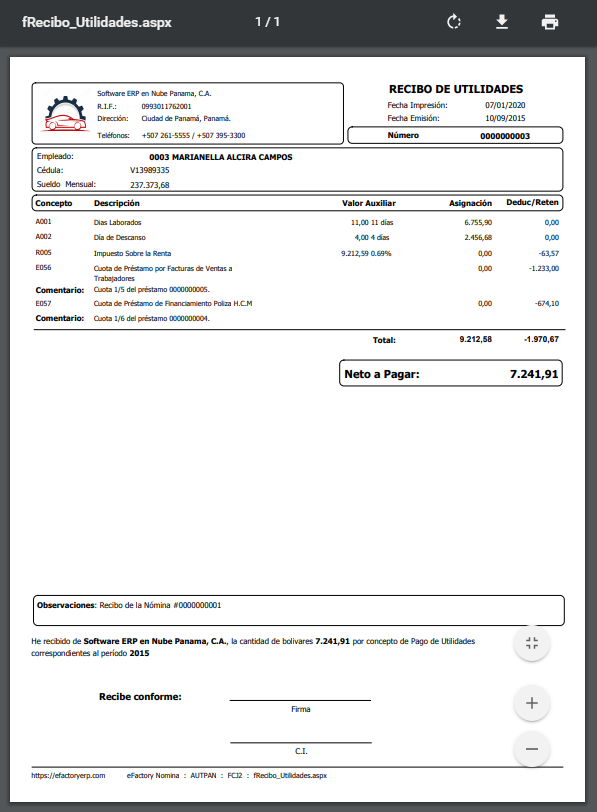Click the company car gear logo
The width and height of the screenshot is (597, 812).
click(x=64, y=113)
